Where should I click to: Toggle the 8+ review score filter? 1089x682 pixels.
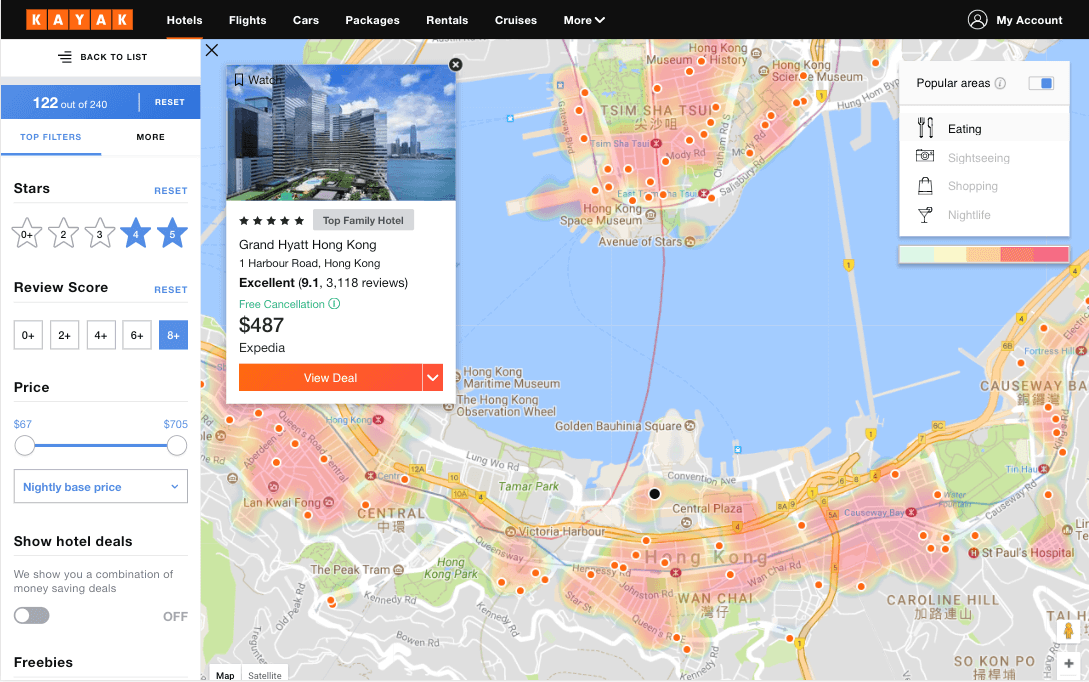173,335
